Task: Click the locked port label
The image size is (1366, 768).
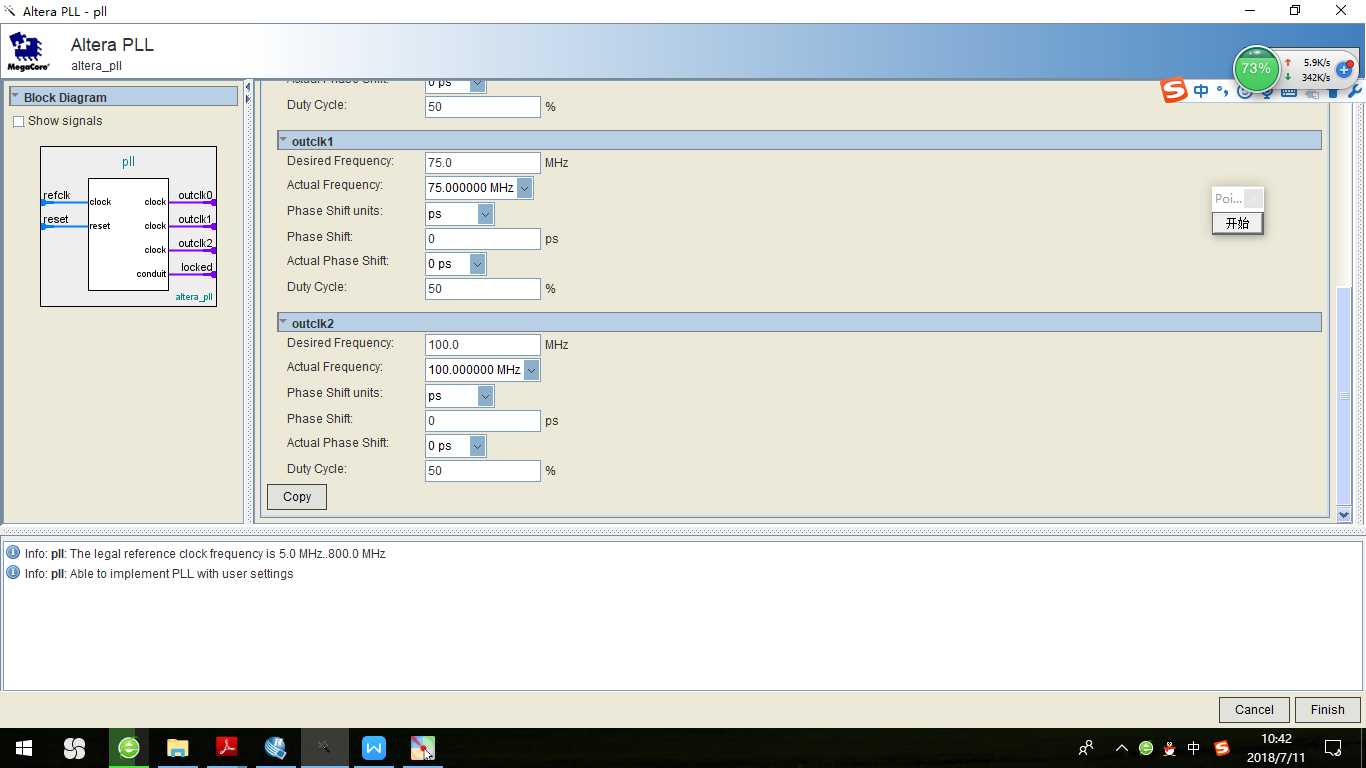Action: pyautogui.click(x=197, y=267)
